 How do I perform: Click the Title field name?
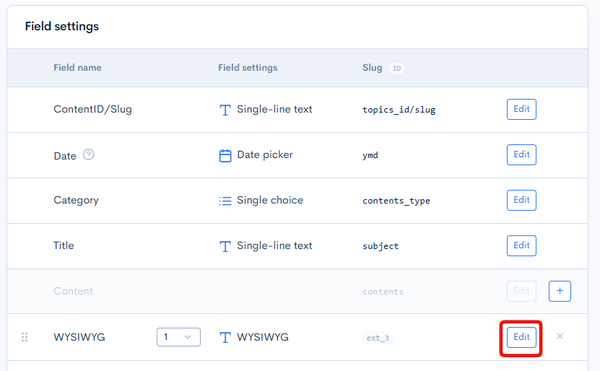[64, 246]
